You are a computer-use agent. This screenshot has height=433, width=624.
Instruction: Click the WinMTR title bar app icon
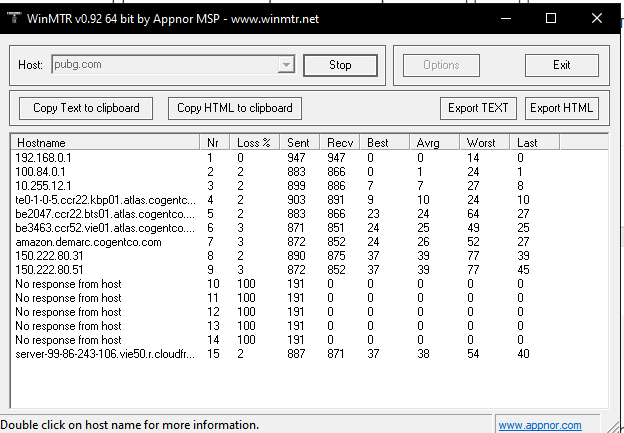[x=14, y=18]
